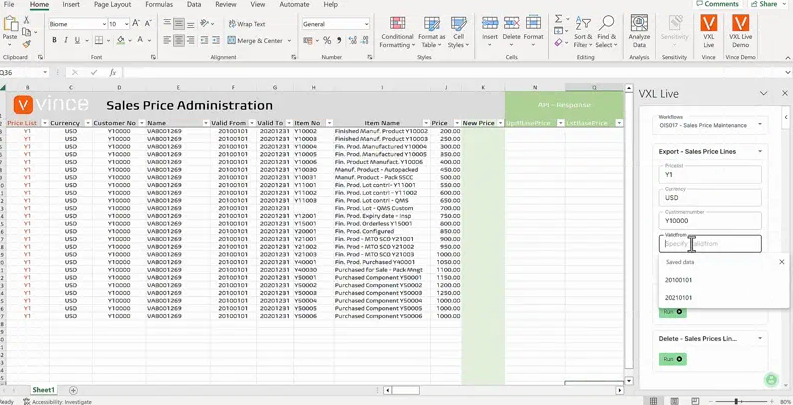Image resolution: width=793 pixels, height=405 pixels.
Task: Run the Delete Sales Prices Lines workflow
Action: (672, 359)
